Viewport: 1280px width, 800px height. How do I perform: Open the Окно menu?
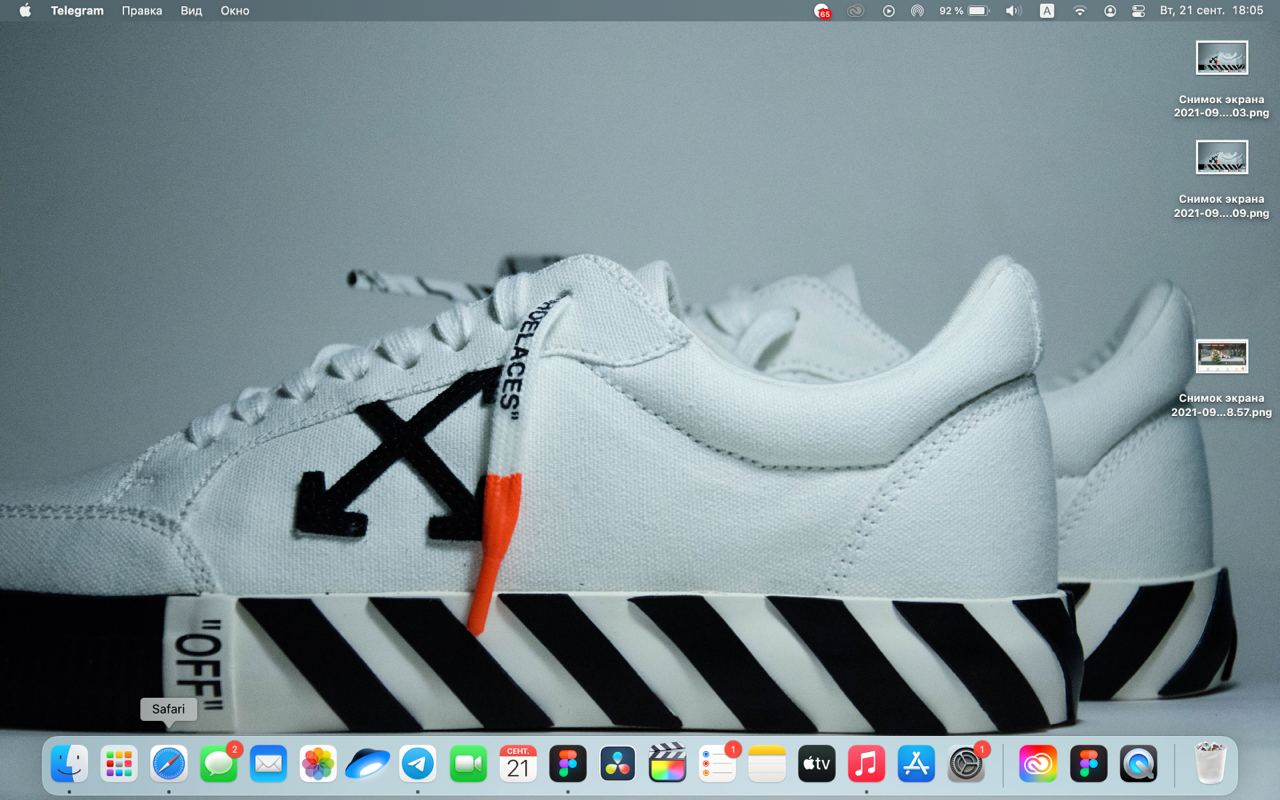[x=235, y=11]
